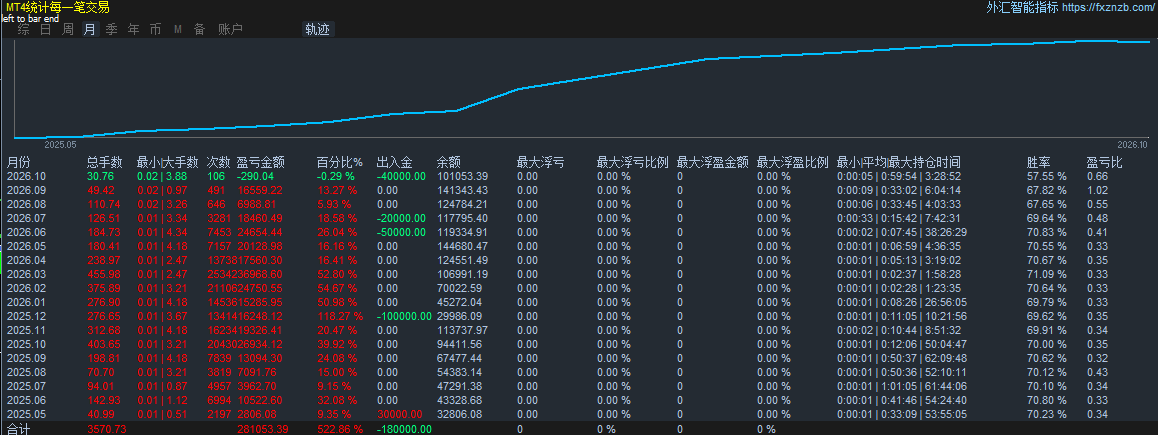This screenshot has height=435, width=1158.
Task: Click the balance value 141343.43
Action: tap(462, 190)
